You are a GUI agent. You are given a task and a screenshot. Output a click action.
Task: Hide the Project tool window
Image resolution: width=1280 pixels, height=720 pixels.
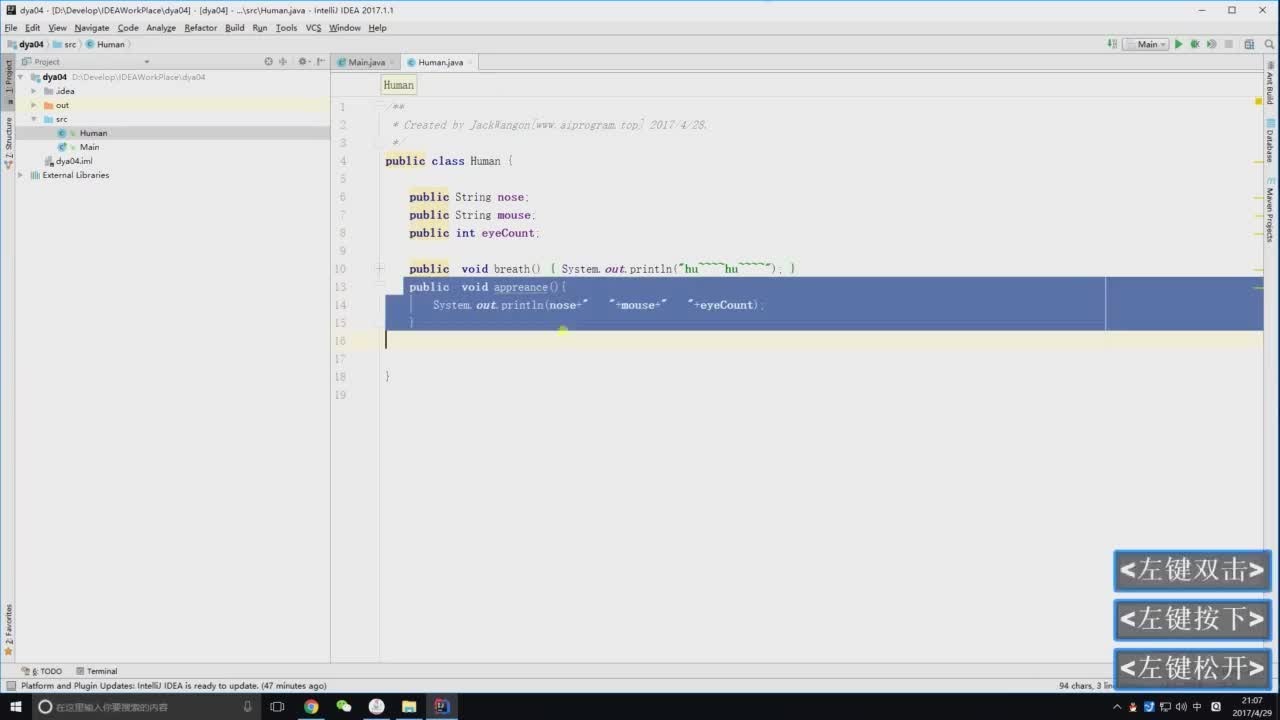[322, 62]
